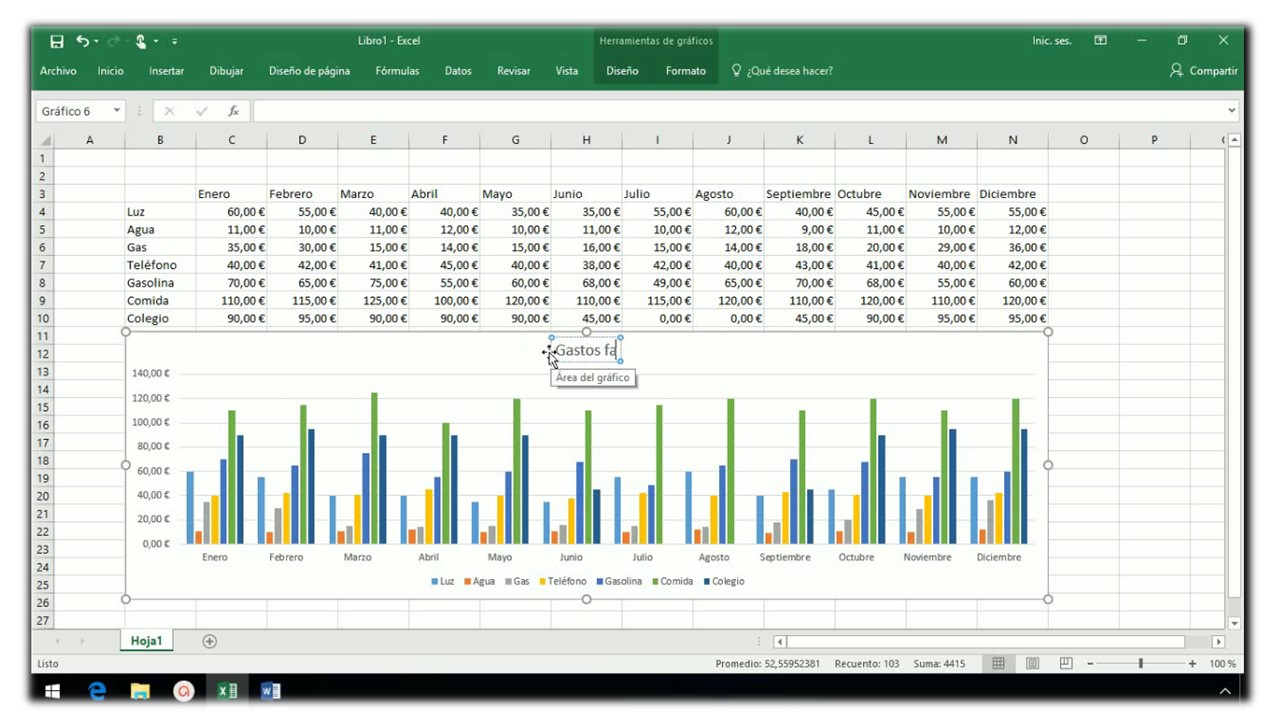Viewport: 1280px width, 720px height.
Task: Open the chart Diseño tab
Action: tap(622, 71)
